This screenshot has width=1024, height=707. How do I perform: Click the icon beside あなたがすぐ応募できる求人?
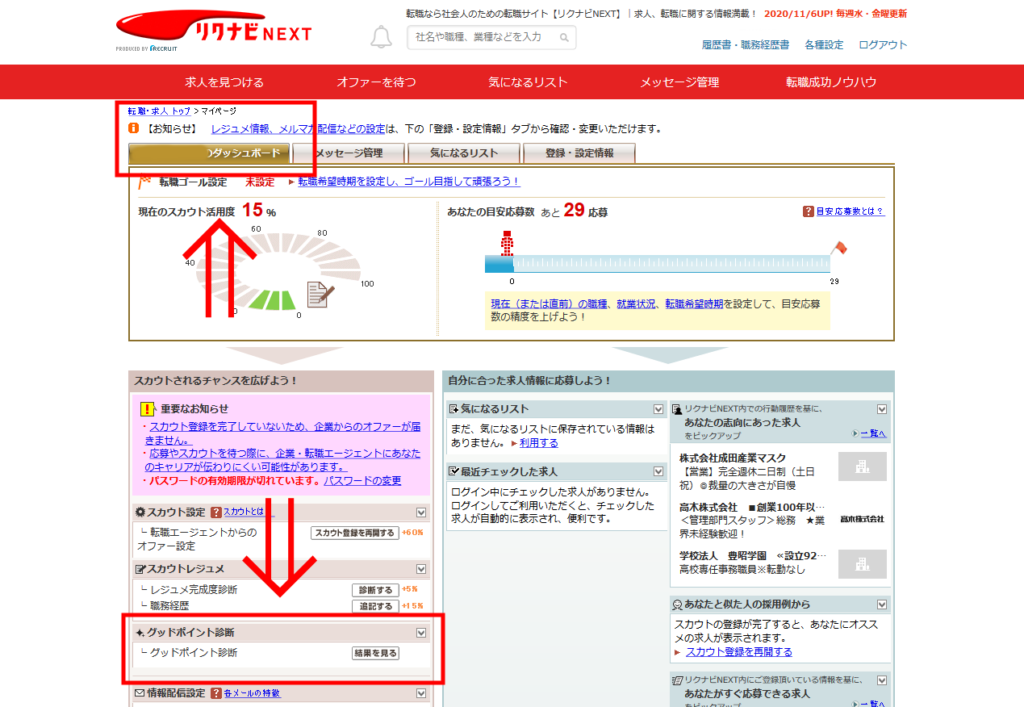click(677, 680)
